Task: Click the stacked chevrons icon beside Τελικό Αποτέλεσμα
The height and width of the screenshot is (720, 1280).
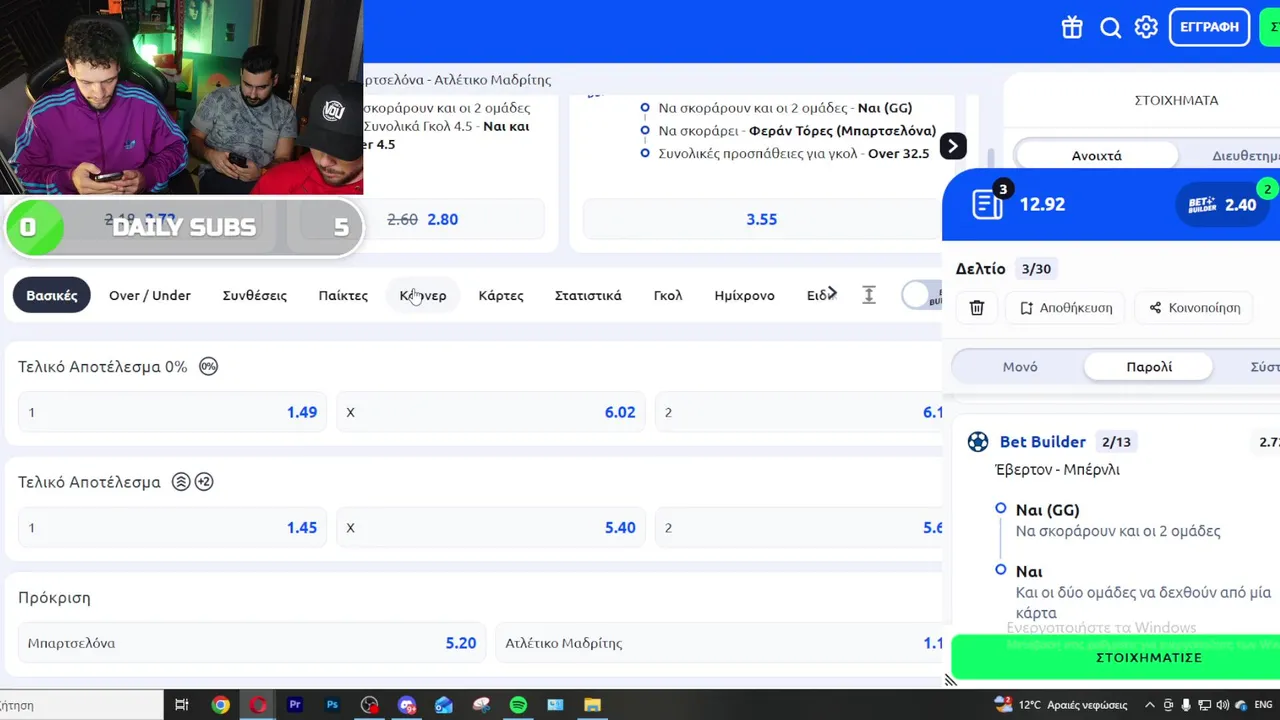Action: pyautogui.click(x=181, y=482)
